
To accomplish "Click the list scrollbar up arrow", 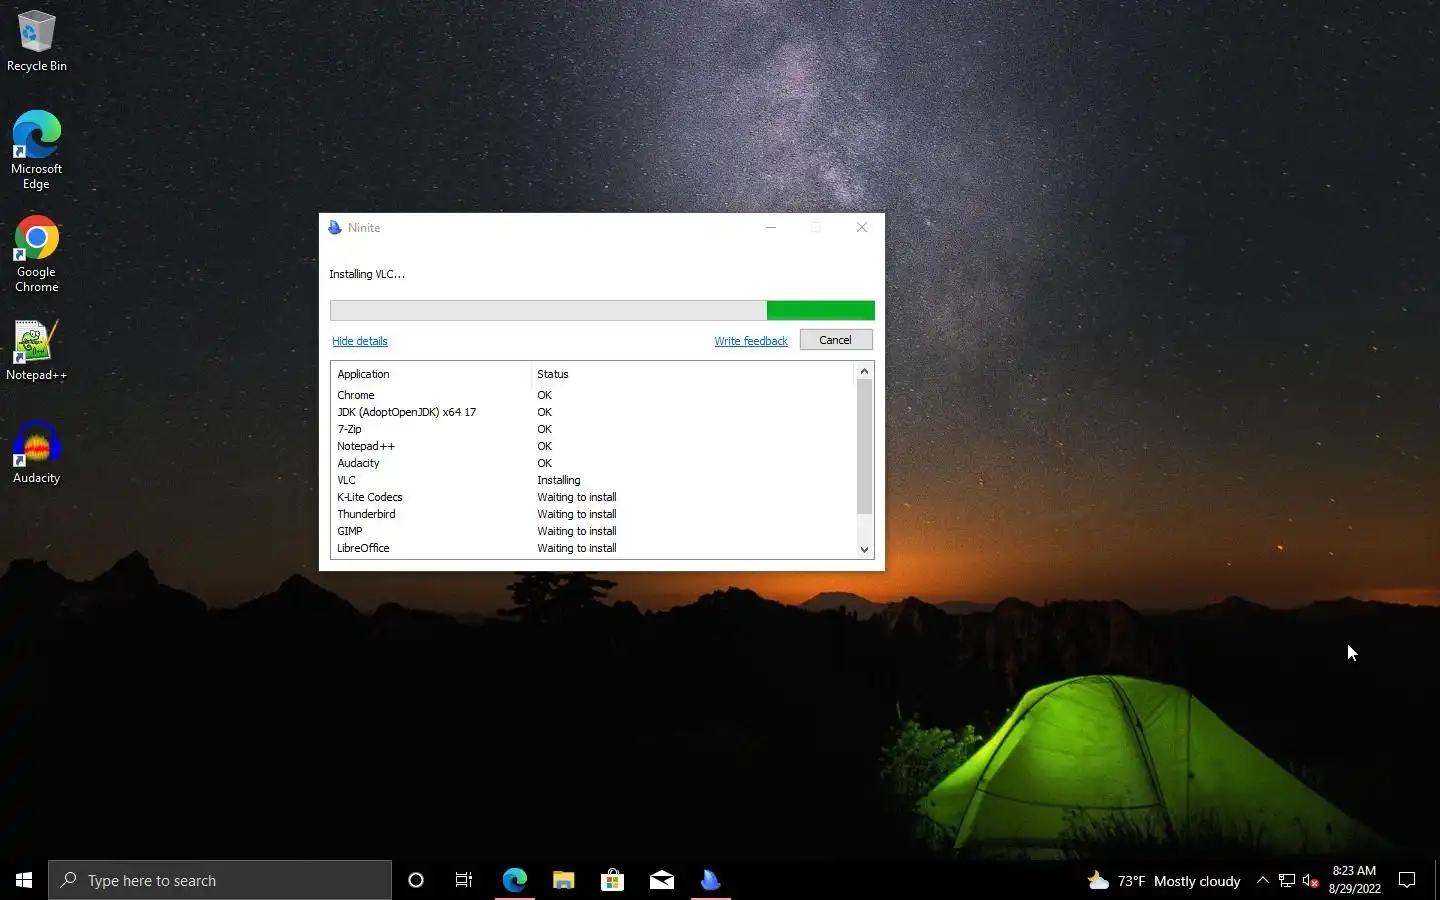I will click(x=865, y=371).
